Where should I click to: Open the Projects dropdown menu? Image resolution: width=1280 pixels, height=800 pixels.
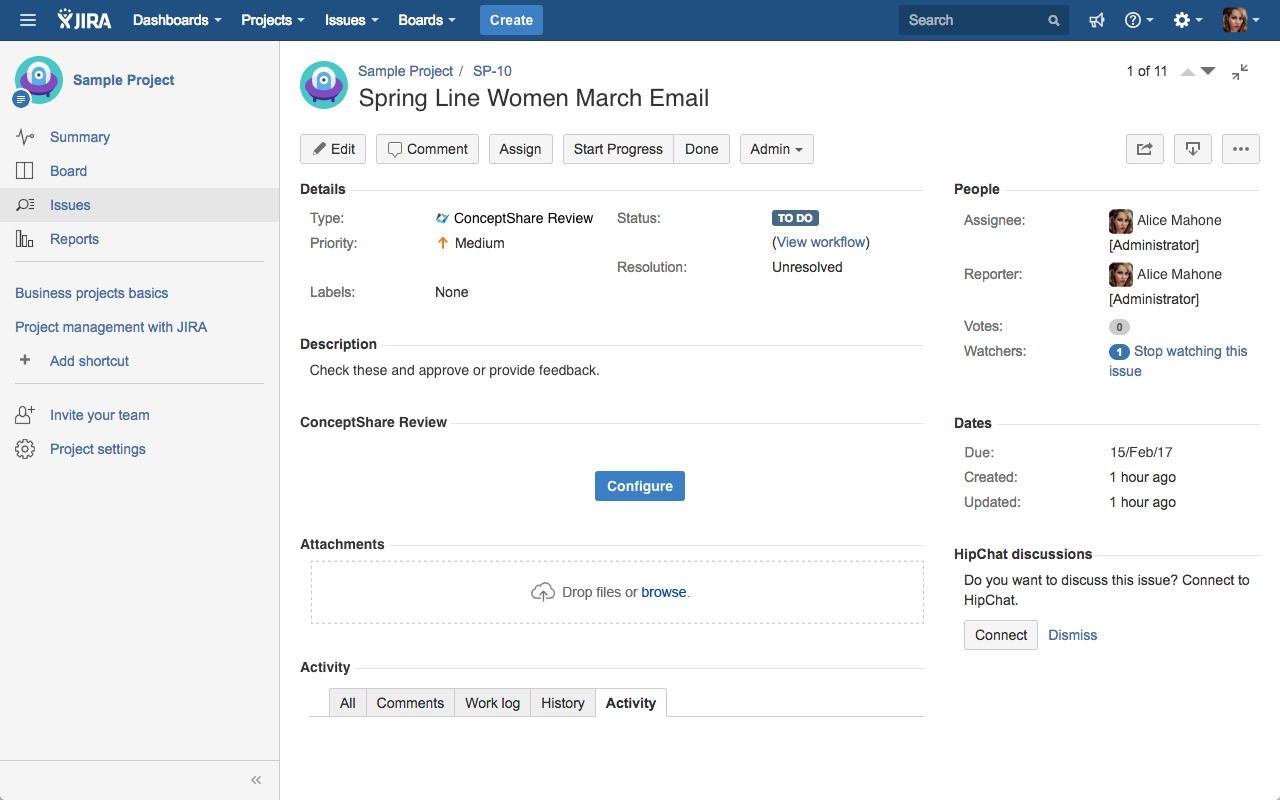pyautogui.click(x=272, y=20)
